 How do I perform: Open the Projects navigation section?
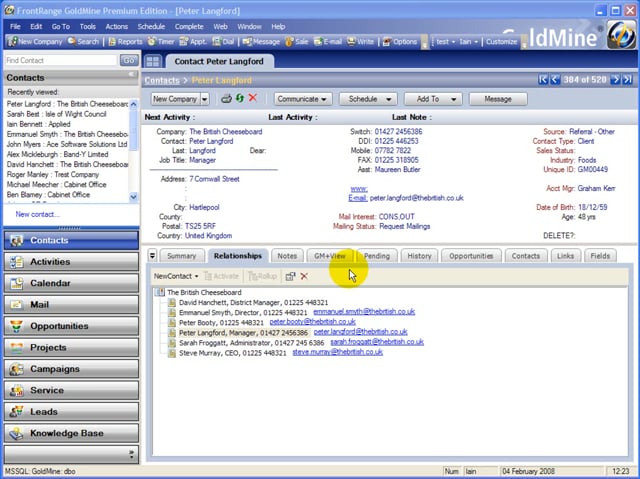tap(71, 347)
